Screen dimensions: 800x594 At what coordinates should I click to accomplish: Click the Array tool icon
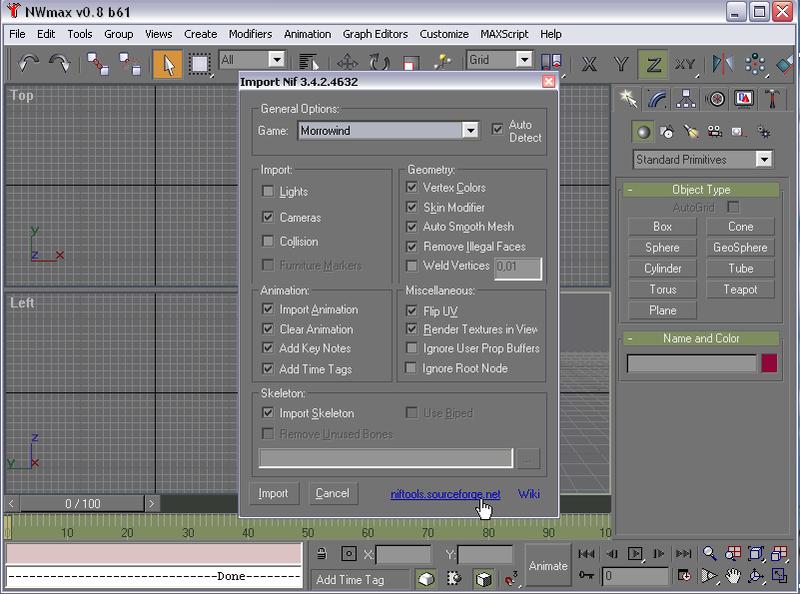tap(755, 64)
